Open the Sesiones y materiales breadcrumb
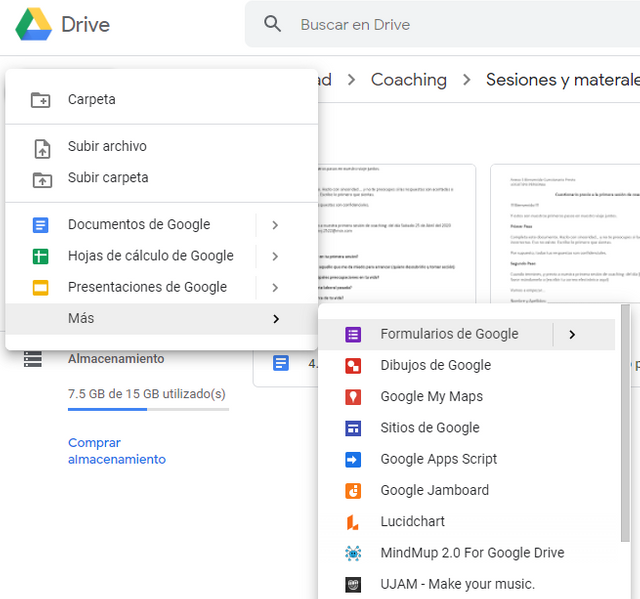This screenshot has width=640, height=599. coord(563,80)
